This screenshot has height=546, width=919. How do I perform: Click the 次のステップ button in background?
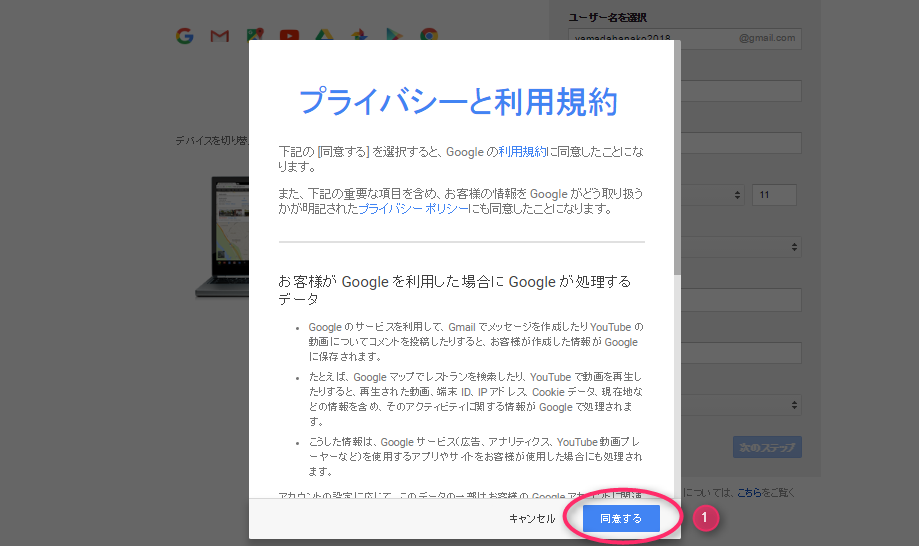(767, 448)
